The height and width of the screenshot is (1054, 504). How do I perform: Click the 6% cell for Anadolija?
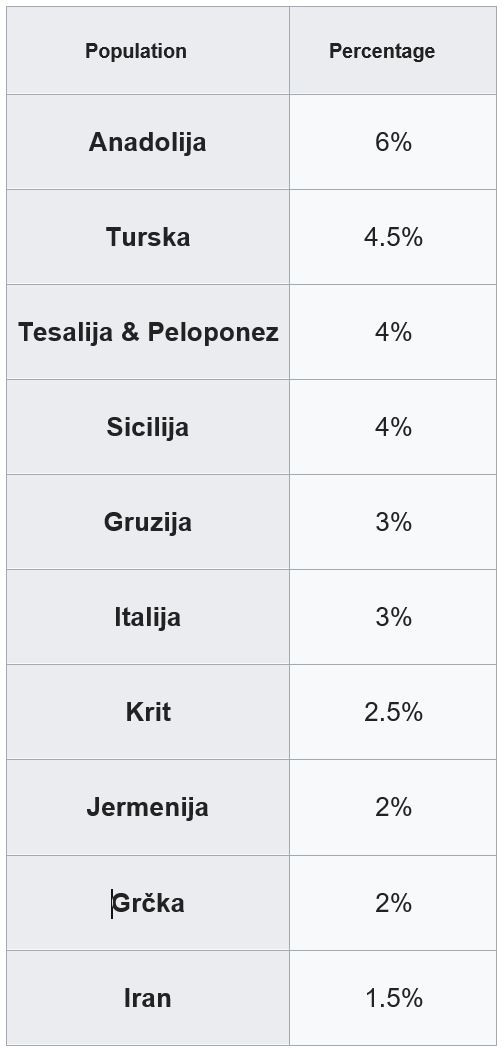[393, 142]
